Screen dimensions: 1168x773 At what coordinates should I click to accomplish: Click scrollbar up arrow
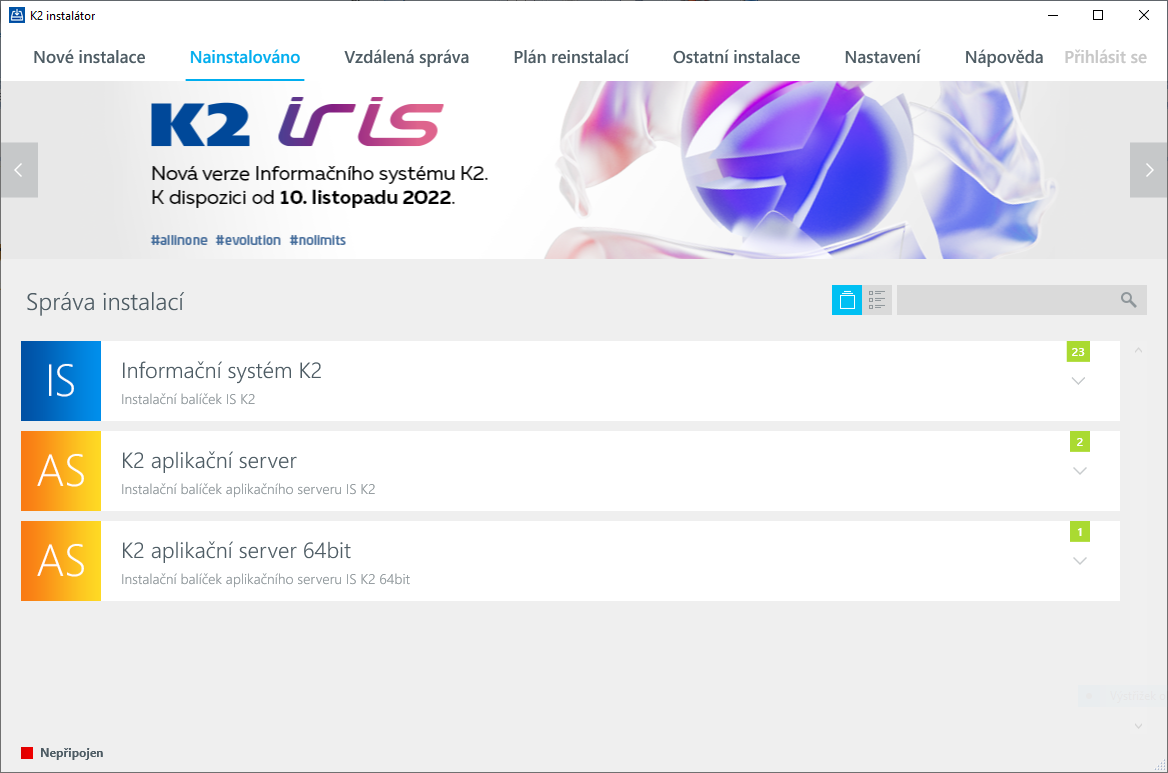(1138, 350)
